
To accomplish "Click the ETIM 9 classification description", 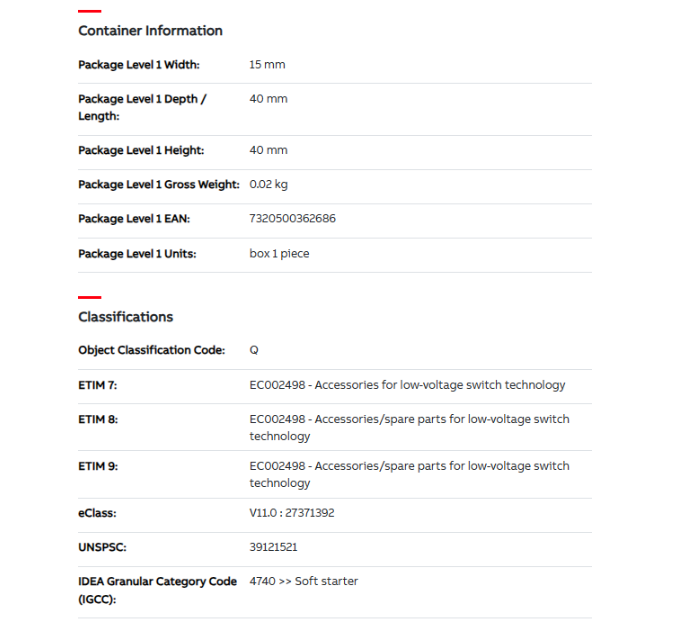I will (409, 474).
